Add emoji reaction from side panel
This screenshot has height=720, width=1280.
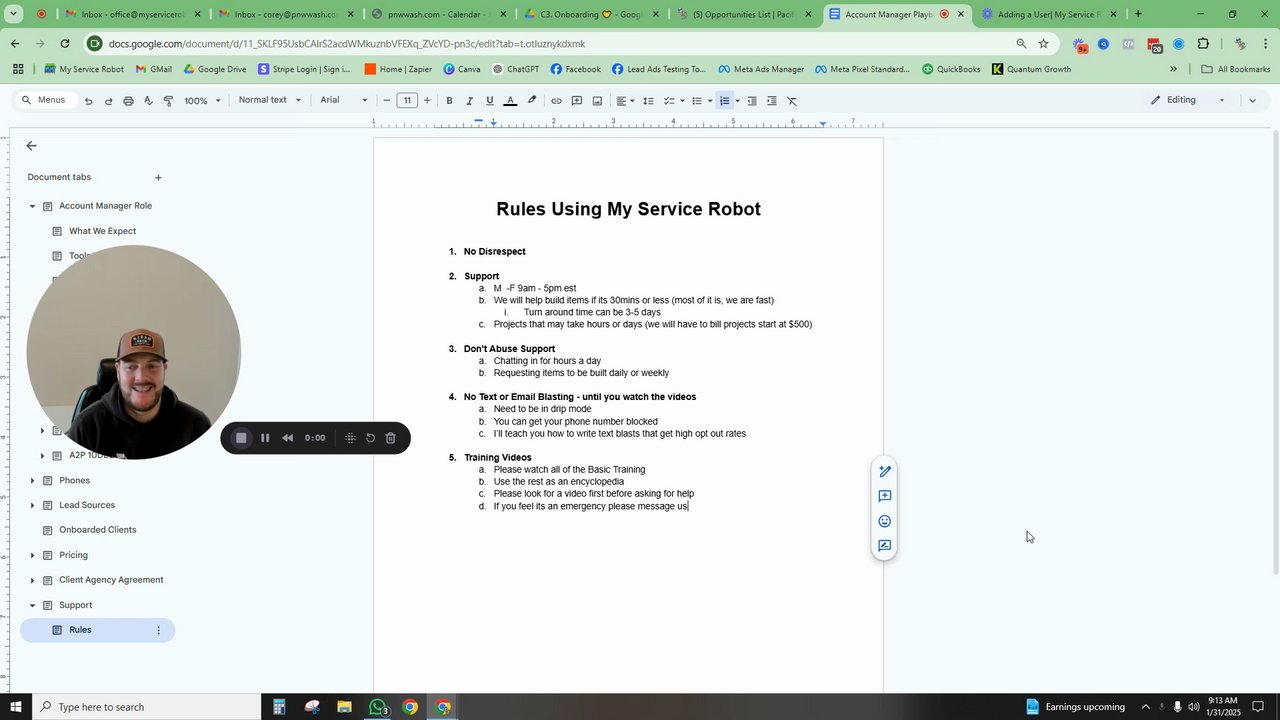(884, 521)
